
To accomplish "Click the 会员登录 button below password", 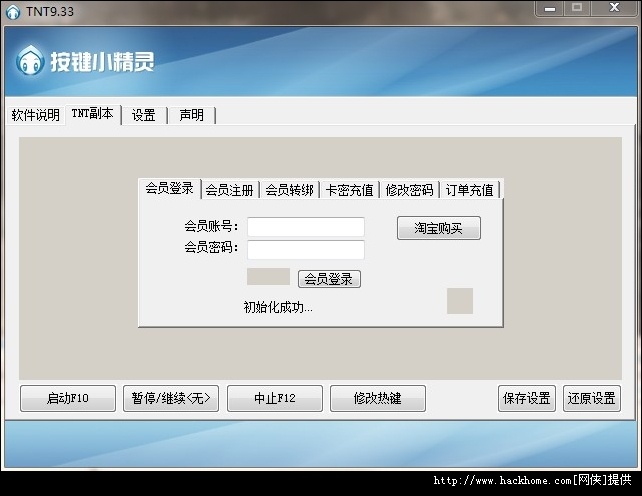I will point(329,279).
